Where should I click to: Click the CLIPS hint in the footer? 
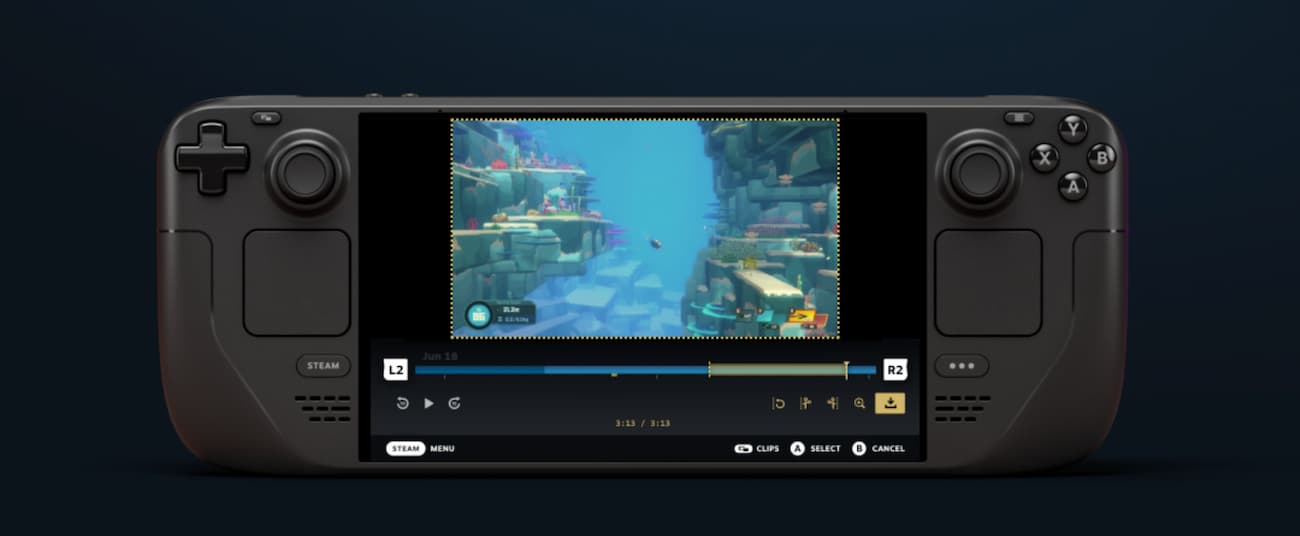757,449
